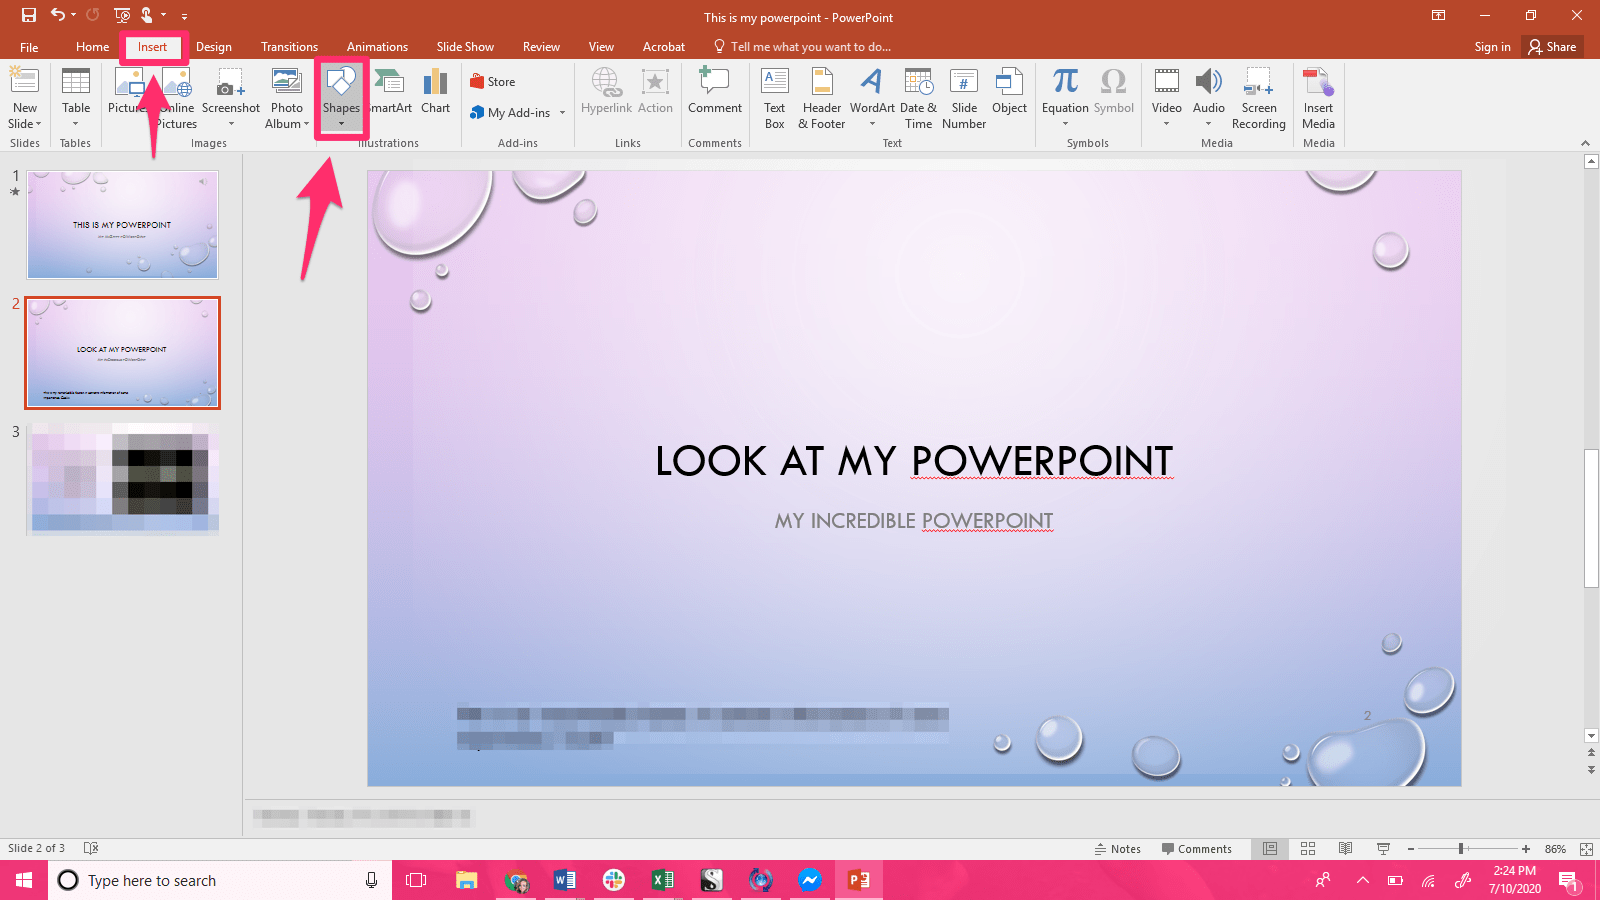This screenshot has width=1600, height=900.
Task: Click the zoom slider handle
Action: [1461, 849]
